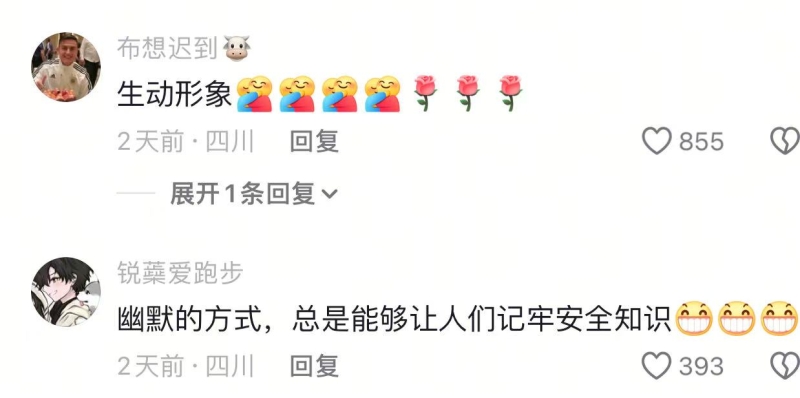Tap the first grinning emoji in second comment

point(694,318)
